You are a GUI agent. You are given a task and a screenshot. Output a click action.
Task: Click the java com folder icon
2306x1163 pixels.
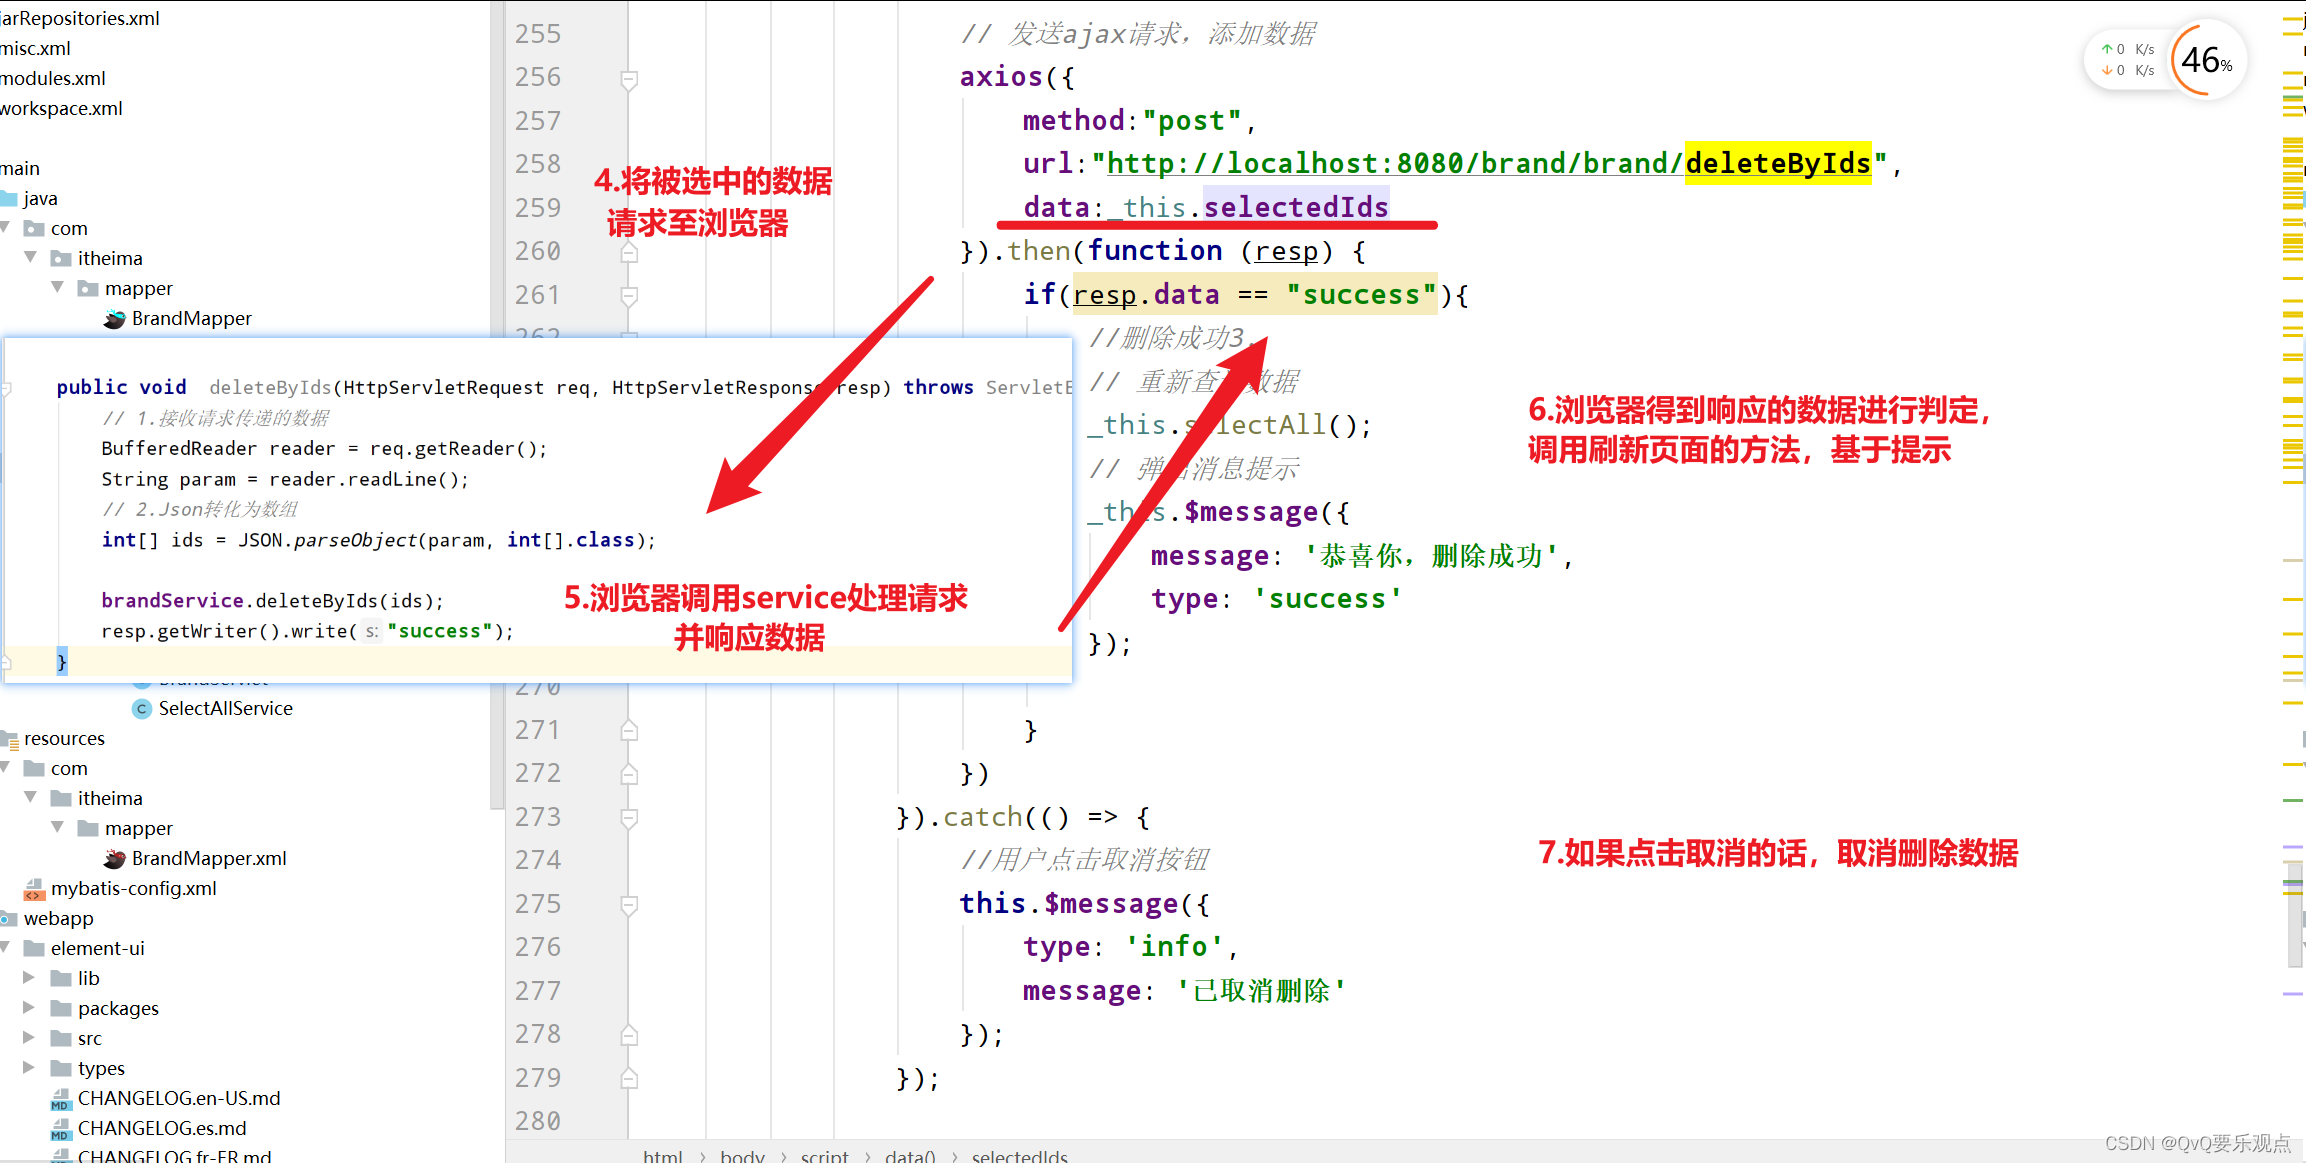[x=34, y=228]
